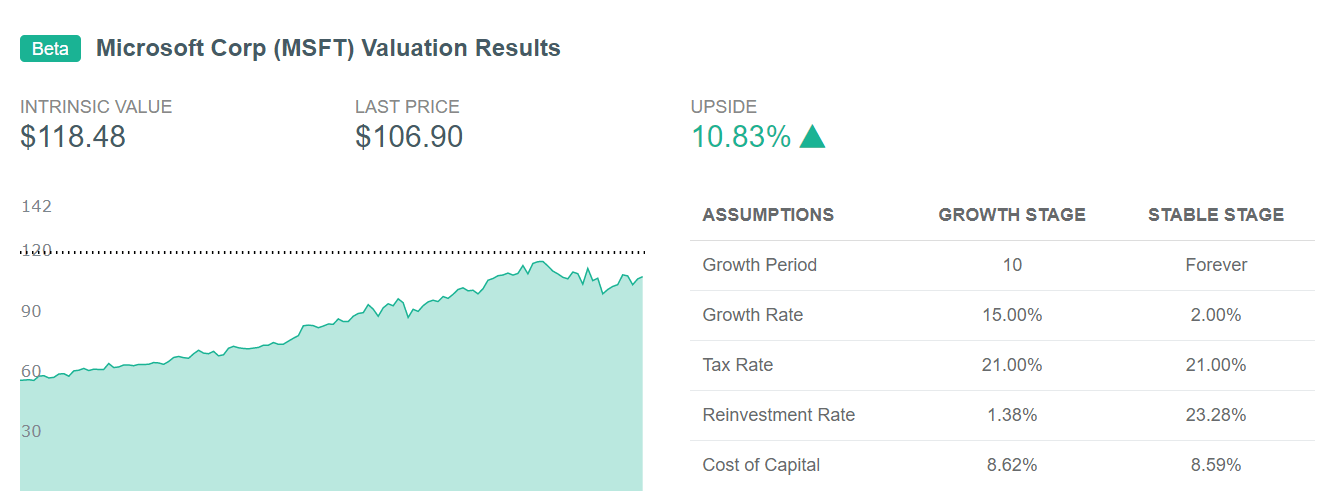Screen dimensions: 1334x504
Task: Click the 10.83% upside value
Action: tap(741, 137)
